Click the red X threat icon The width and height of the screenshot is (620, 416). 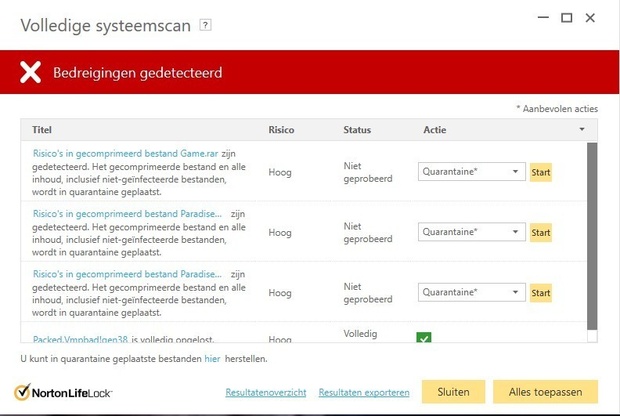pyautogui.click(x=30, y=72)
